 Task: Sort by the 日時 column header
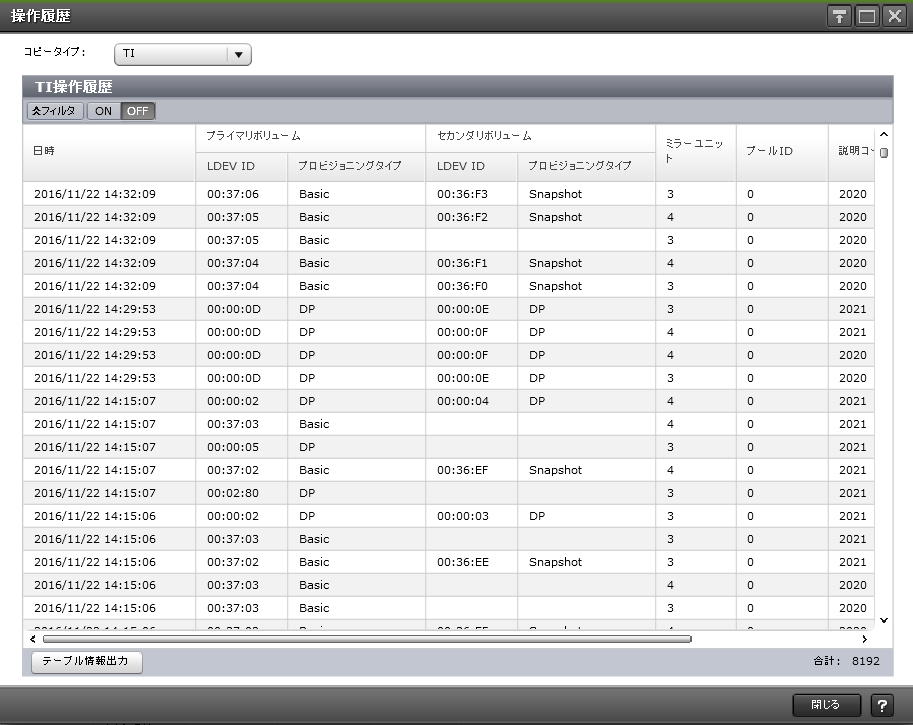pyautogui.click(x=109, y=151)
